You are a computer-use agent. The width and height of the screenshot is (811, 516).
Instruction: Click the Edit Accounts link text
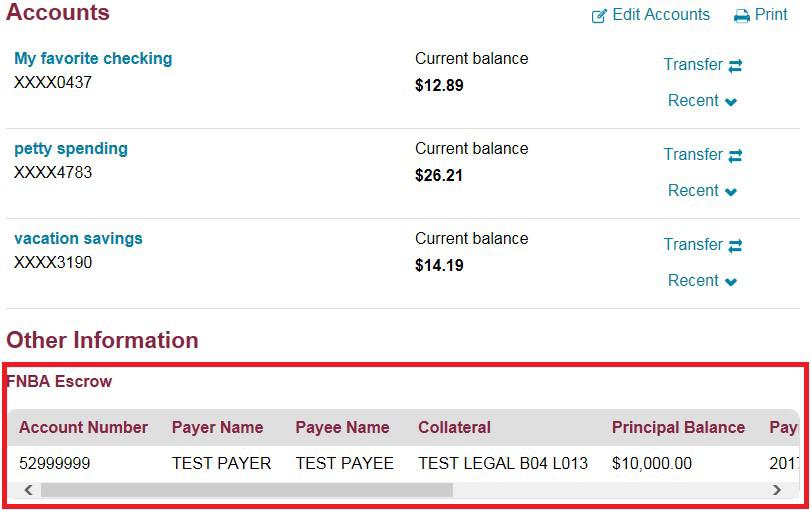661,15
